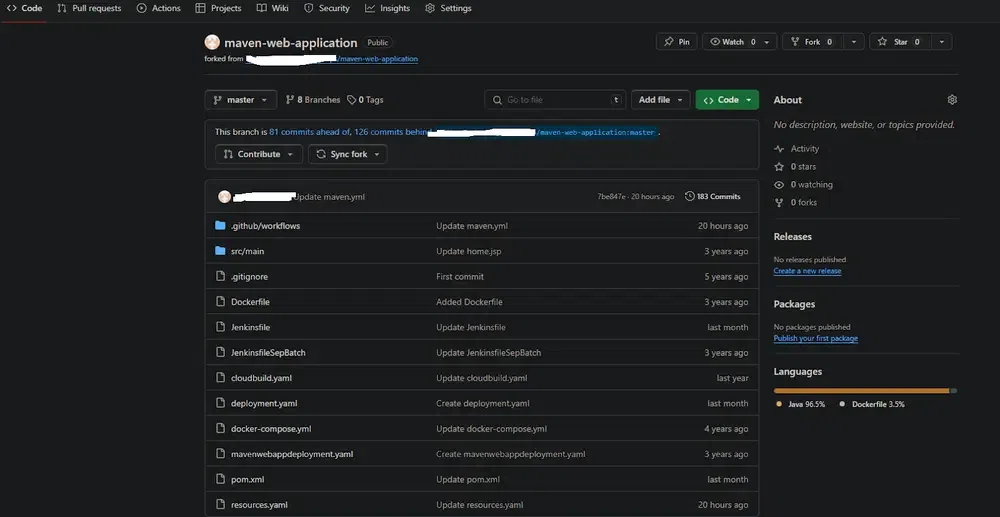Viewport: 1000px width, 517px height.
Task: Open the src/main folder name
Action: click(x=247, y=251)
